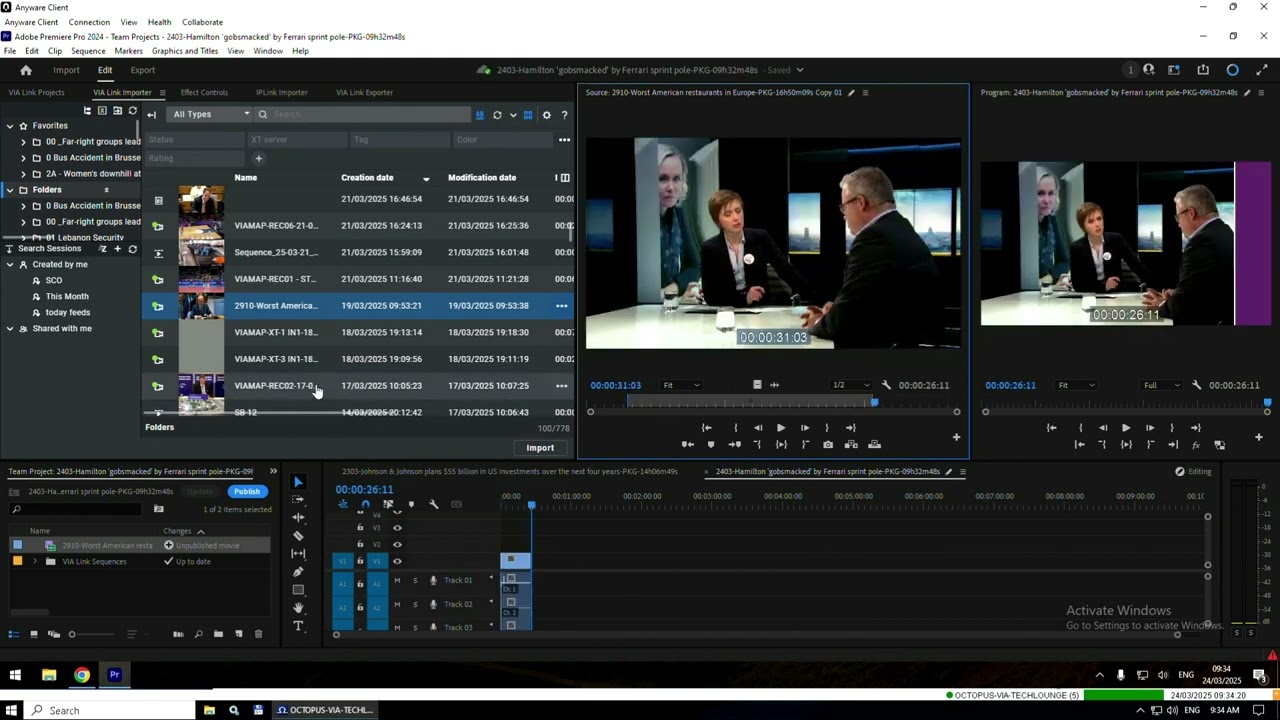
Task: Collapse the importer side tree panel
Action: point(151,115)
